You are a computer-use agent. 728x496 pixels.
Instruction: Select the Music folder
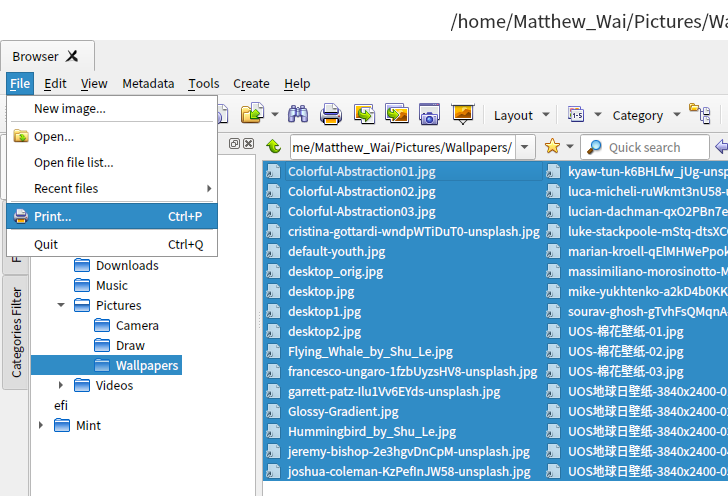[112, 285]
